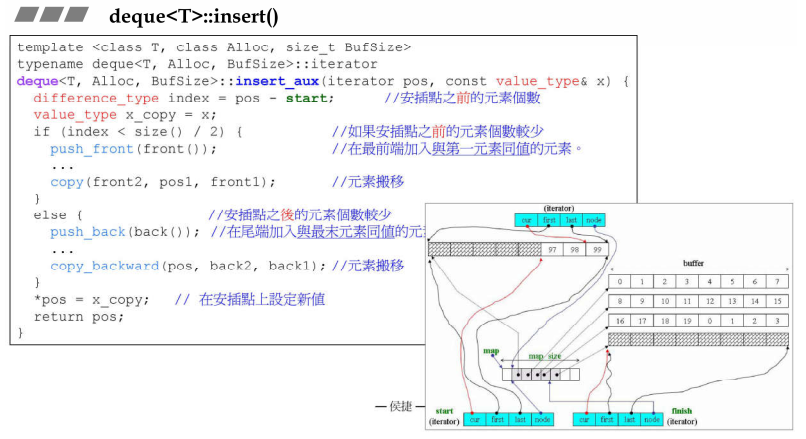Screen dimensions: 806x439
Task: Click the condition "if (index < size() / 2) {"
Action: click(138, 132)
